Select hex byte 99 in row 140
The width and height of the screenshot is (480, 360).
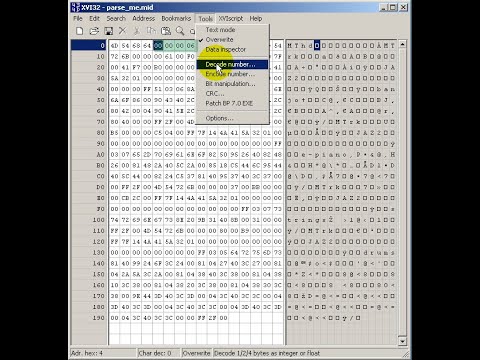136,263
